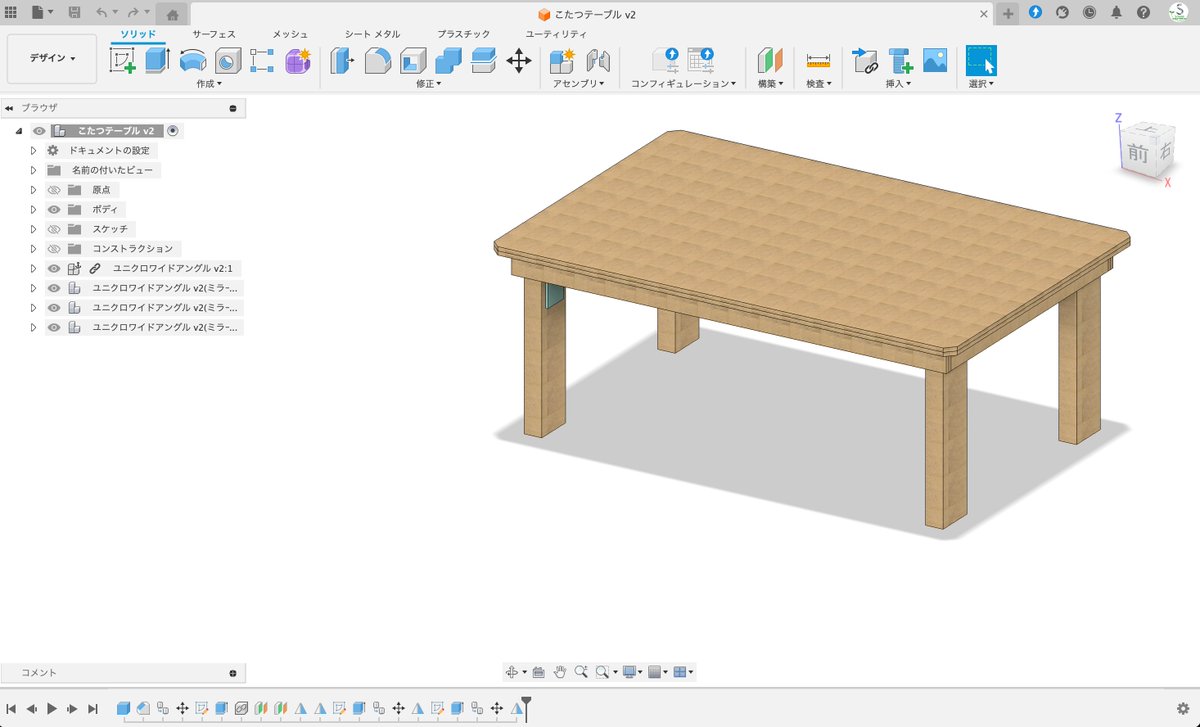Select the Shell tool
This screenshot has height=727, width=1200.
[x=413, y=62]
